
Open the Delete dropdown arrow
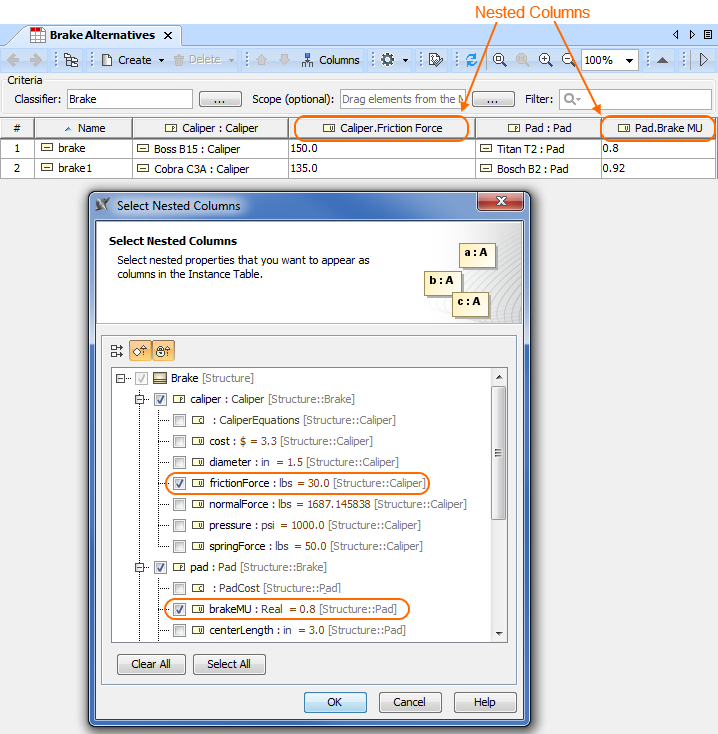[x=231, y=60]
